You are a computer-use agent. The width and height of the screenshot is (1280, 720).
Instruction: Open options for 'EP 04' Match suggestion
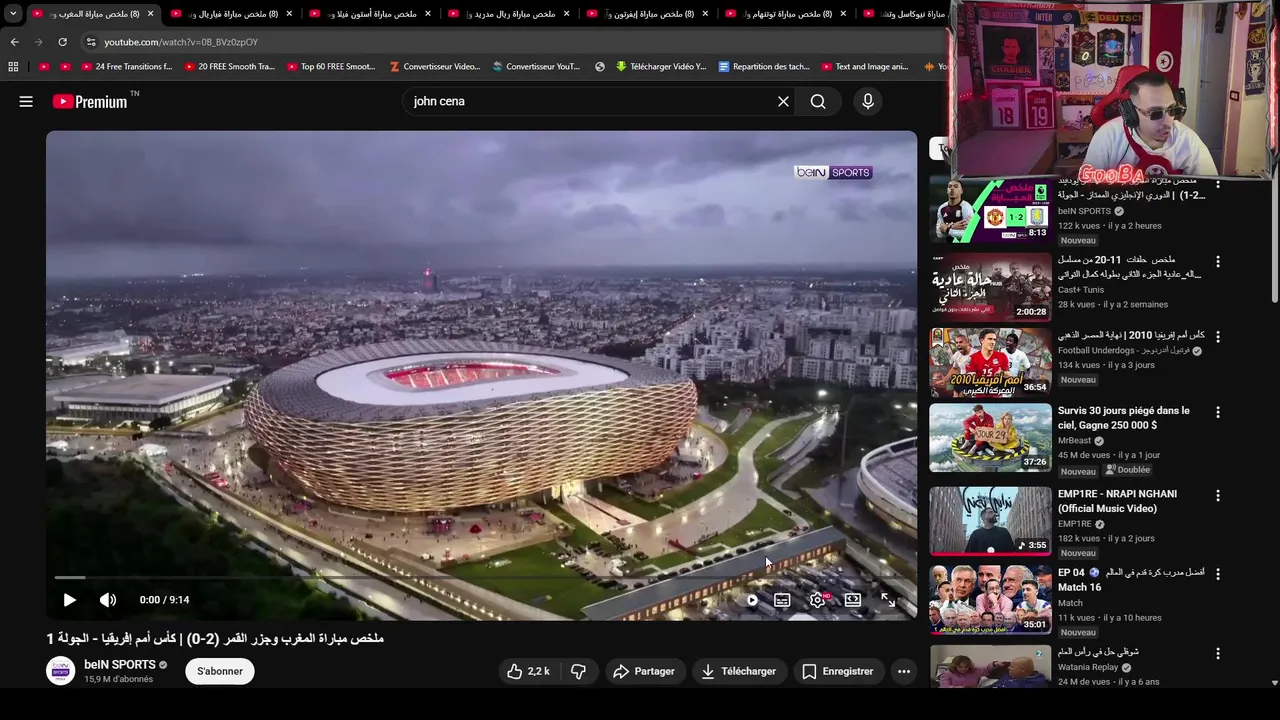pos(1217,575)
